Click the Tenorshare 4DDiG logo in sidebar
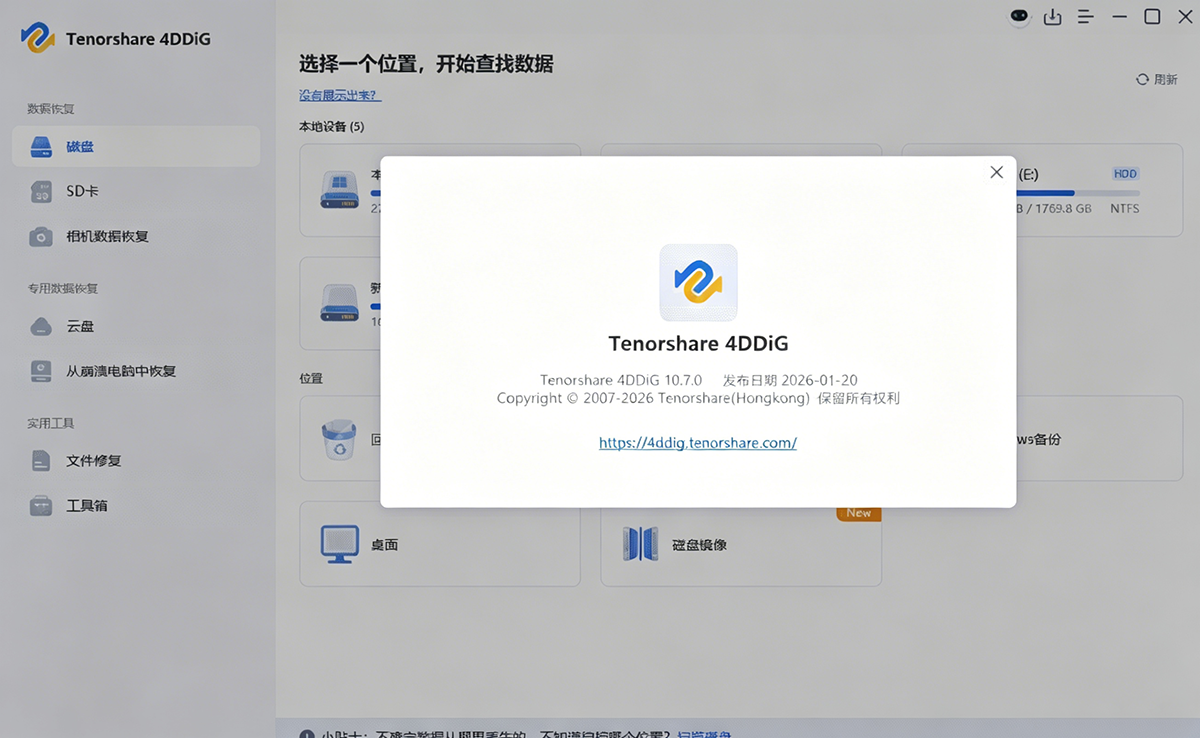1200x738 pixels. 38,38
